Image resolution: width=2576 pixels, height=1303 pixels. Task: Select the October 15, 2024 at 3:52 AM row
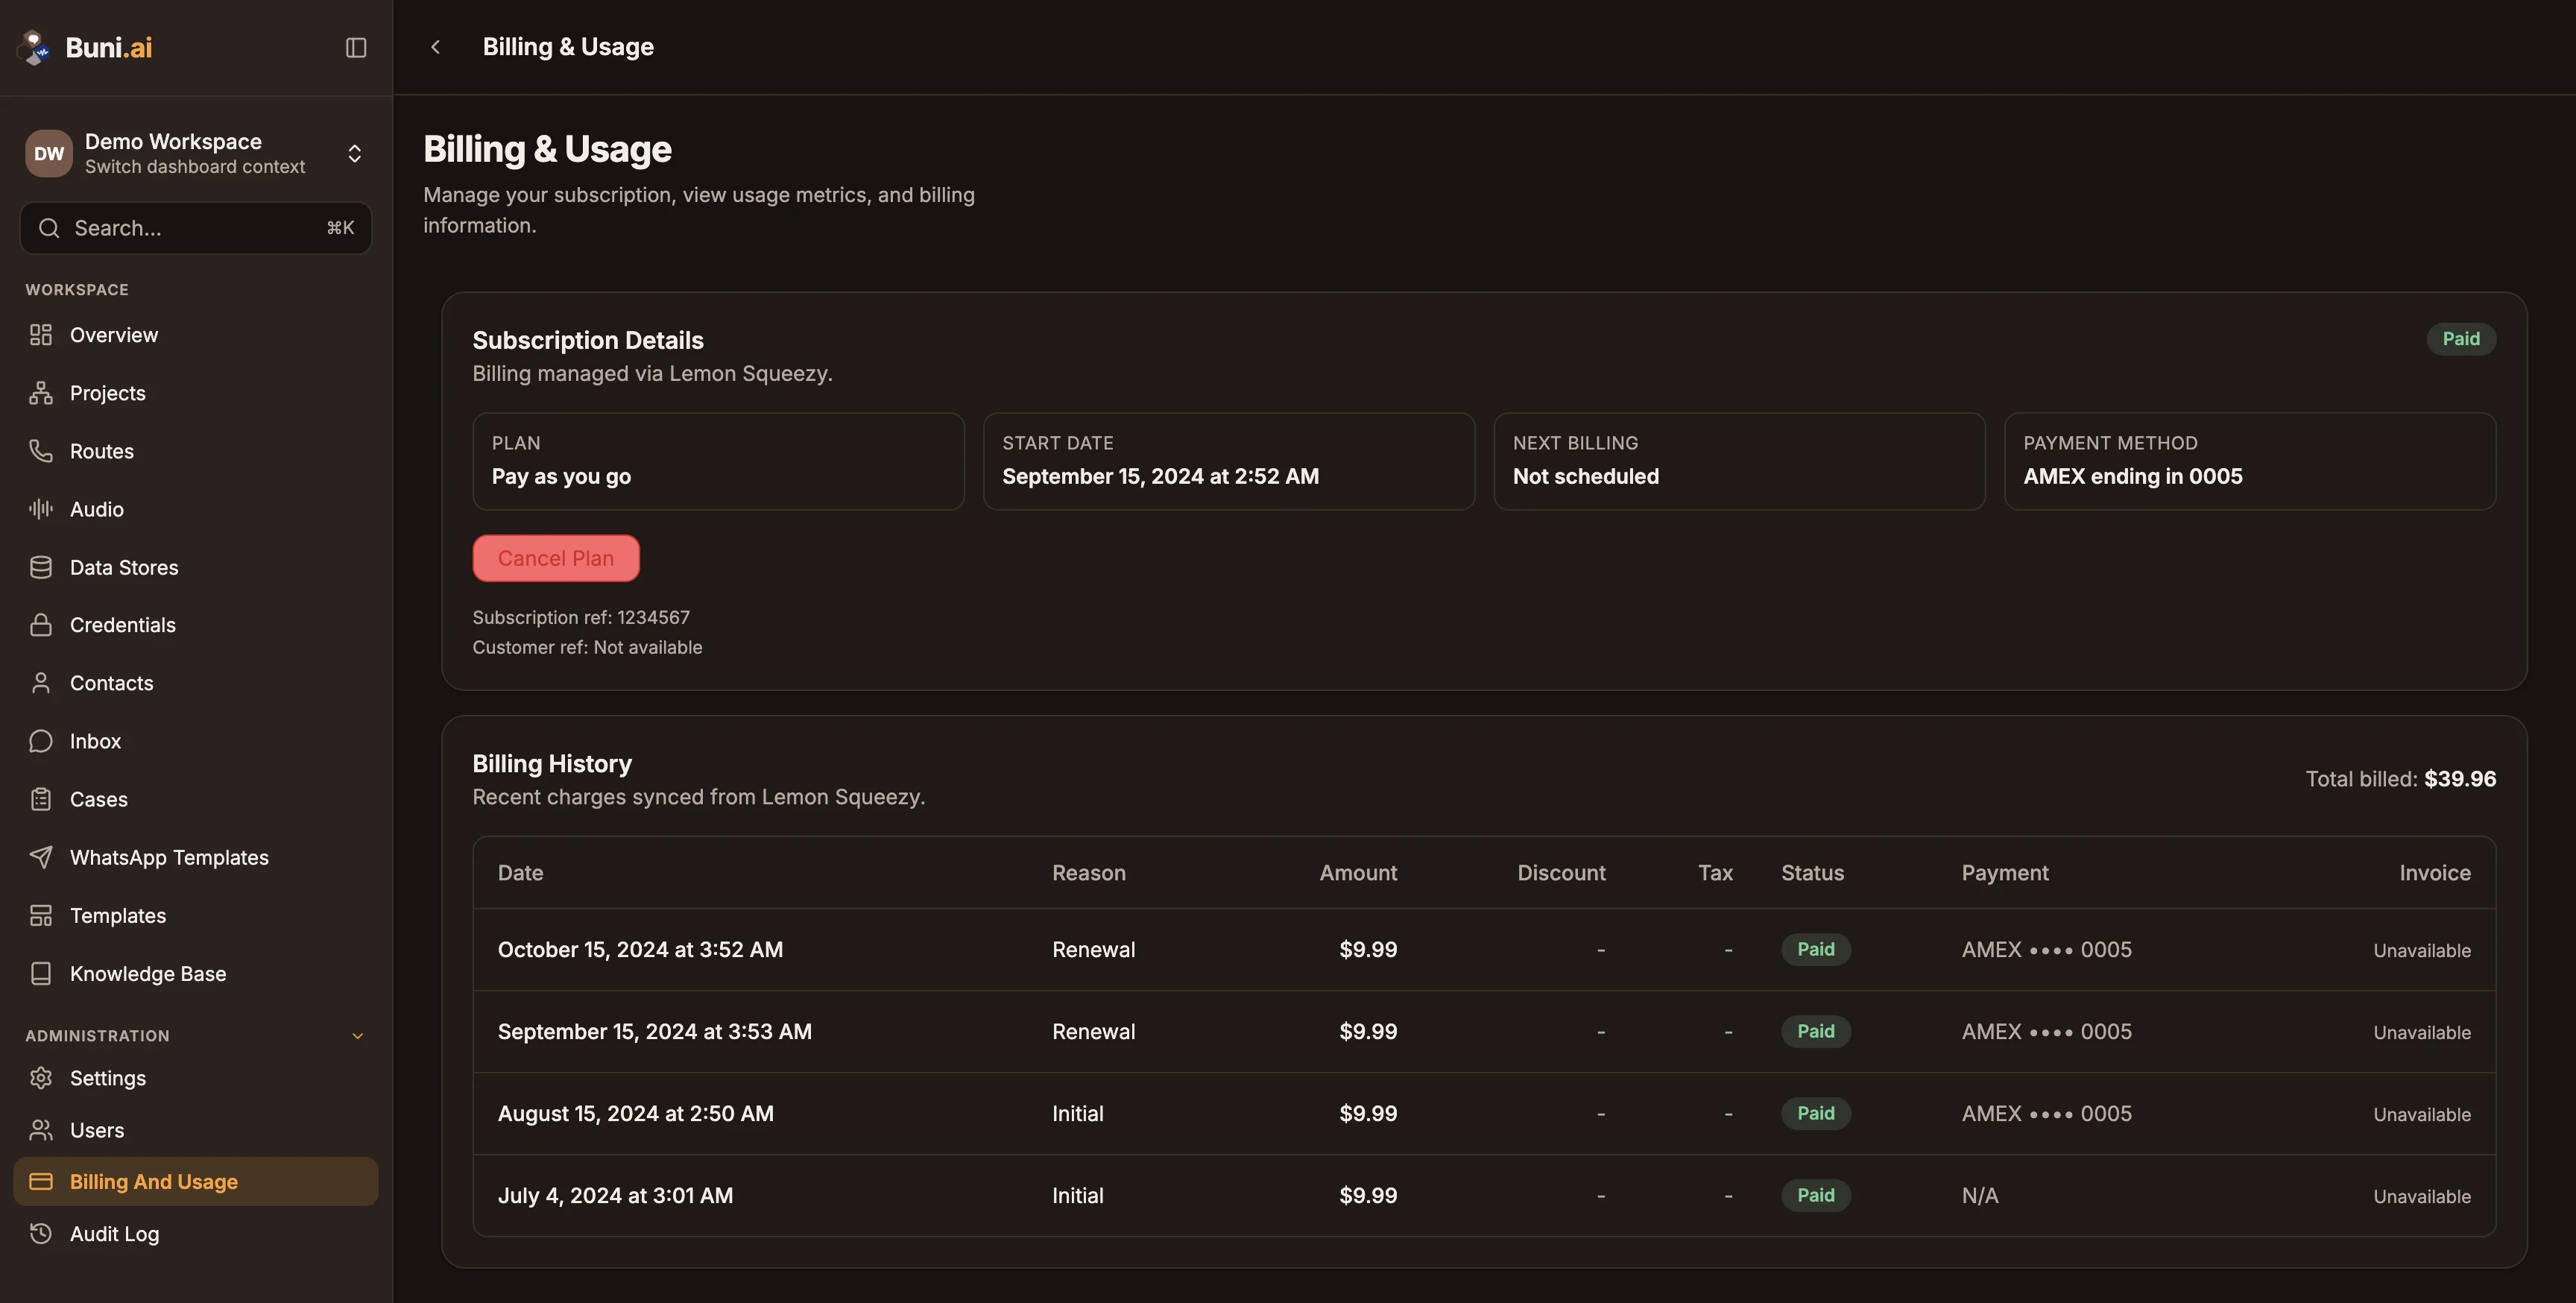click(x=1484, y=950)
